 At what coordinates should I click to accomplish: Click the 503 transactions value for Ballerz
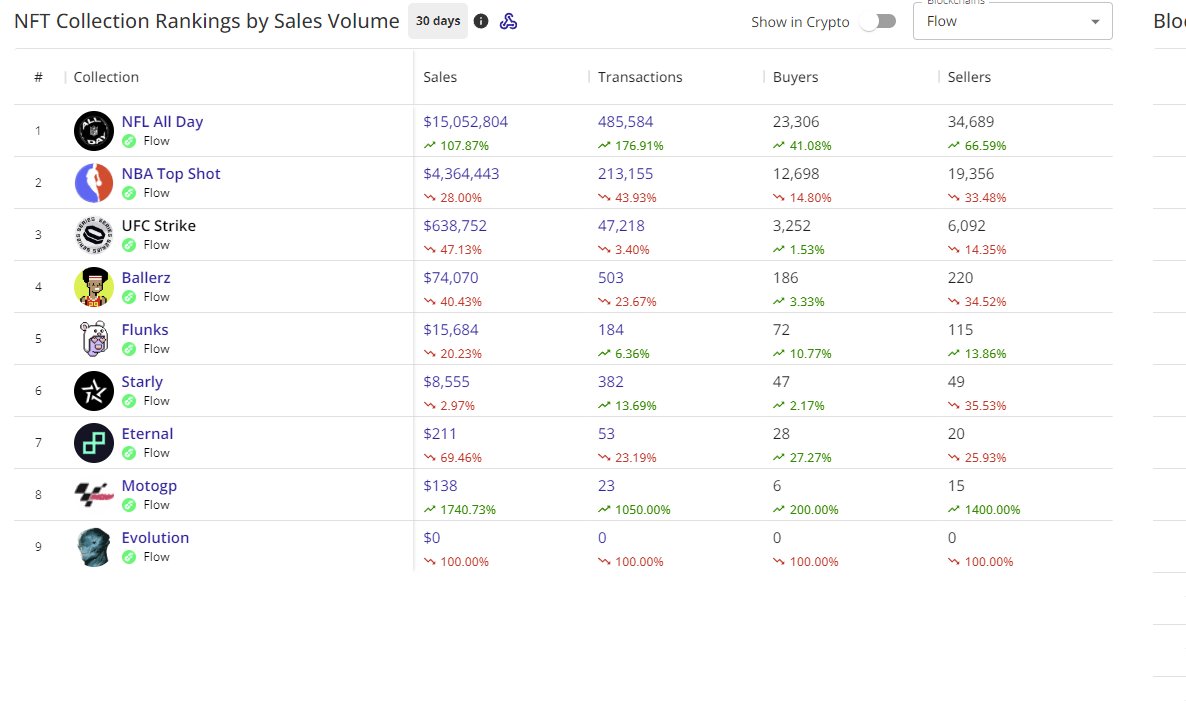(x=610, y=278)
